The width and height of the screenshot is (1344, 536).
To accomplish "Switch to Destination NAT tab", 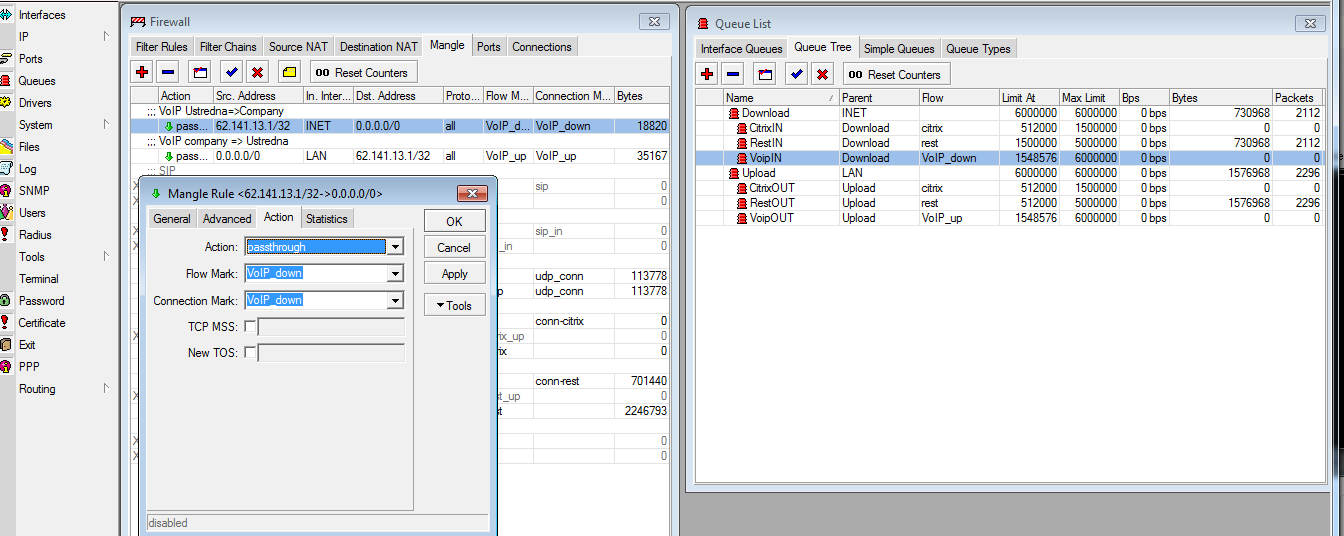I will point(378,47).
